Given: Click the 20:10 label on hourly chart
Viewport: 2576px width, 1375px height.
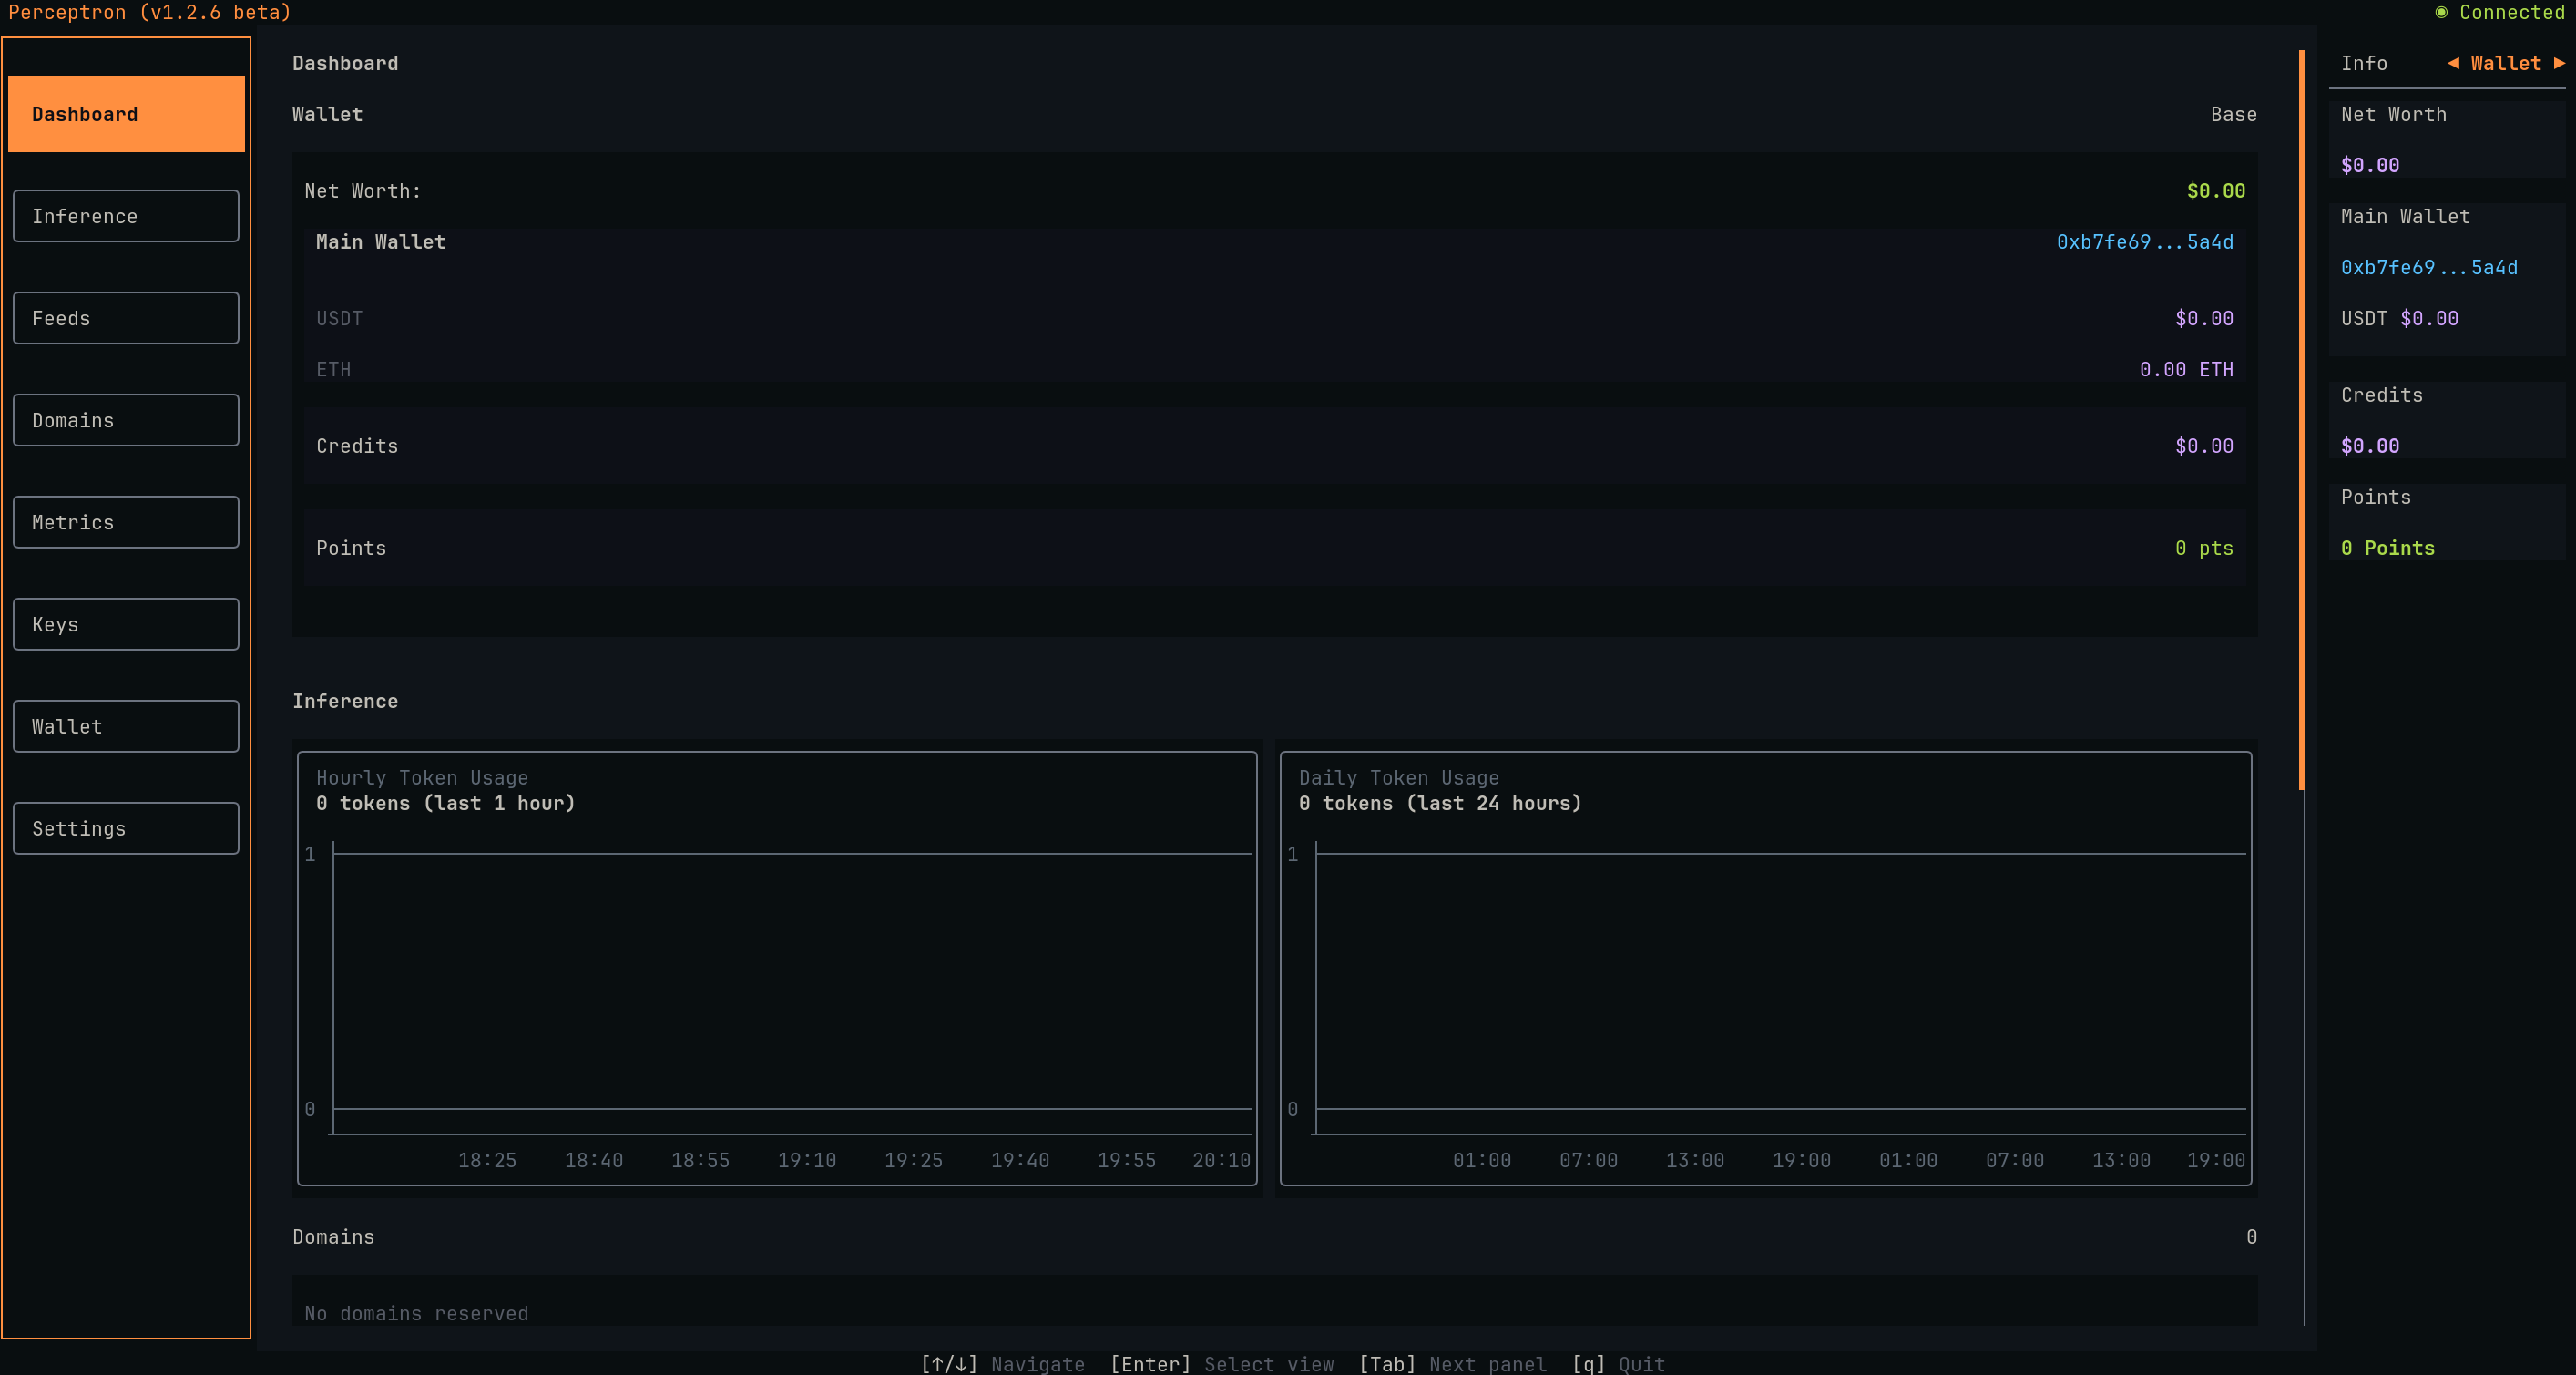Looking at the screenshot, I should click(1221, 1160).
